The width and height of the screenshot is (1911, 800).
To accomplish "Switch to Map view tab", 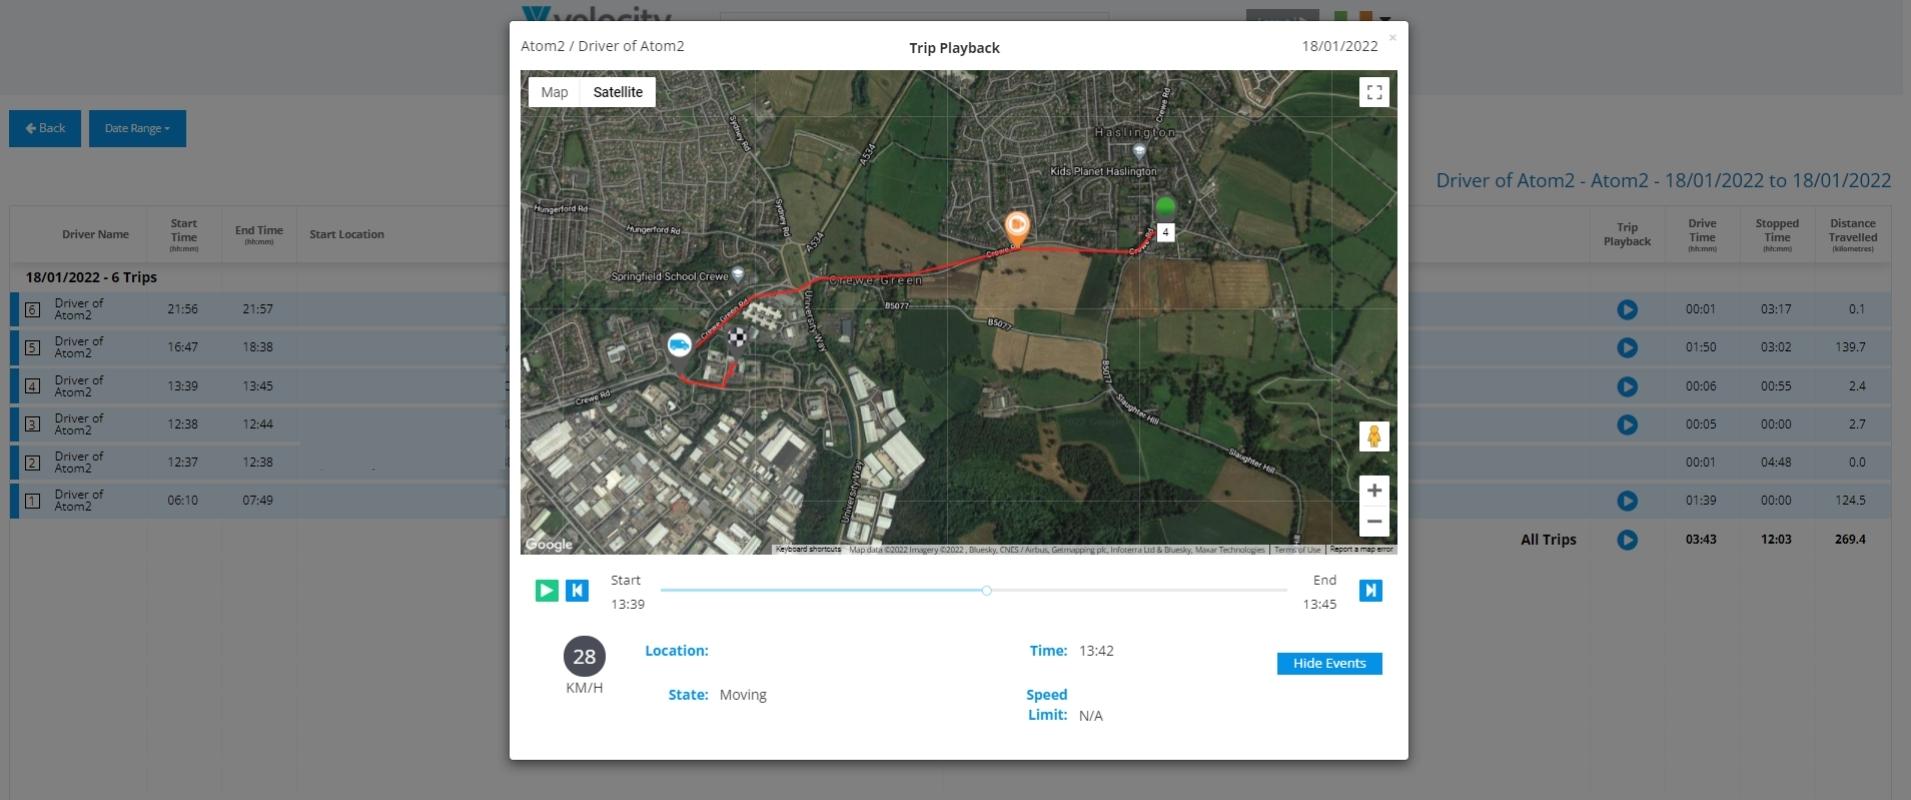I will tap(554, 92).
